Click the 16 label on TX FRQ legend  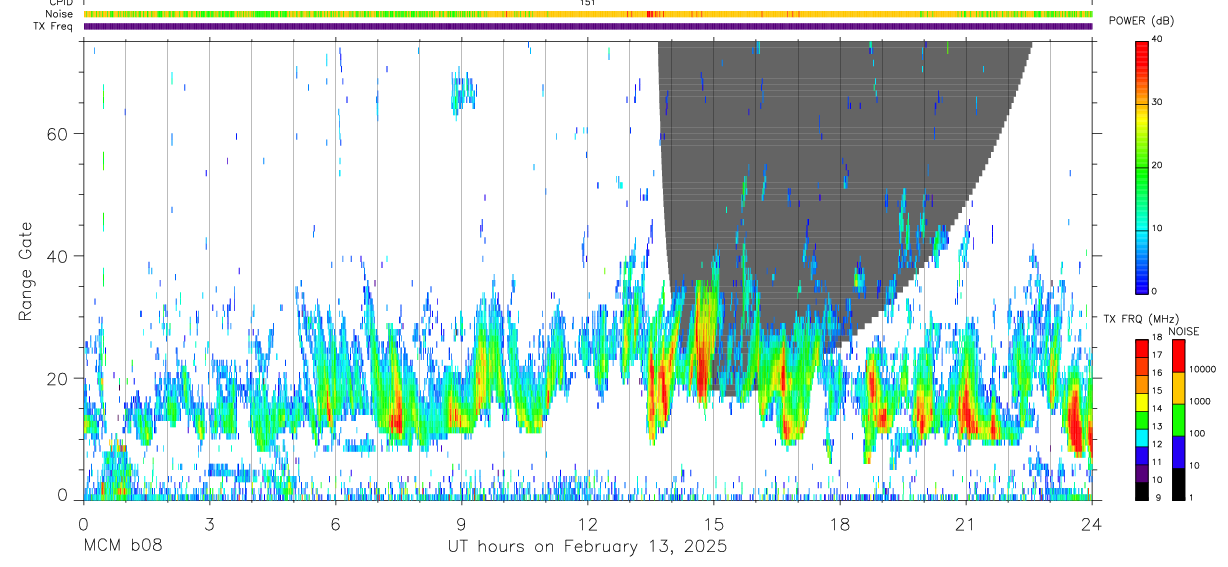(1155, 373)
